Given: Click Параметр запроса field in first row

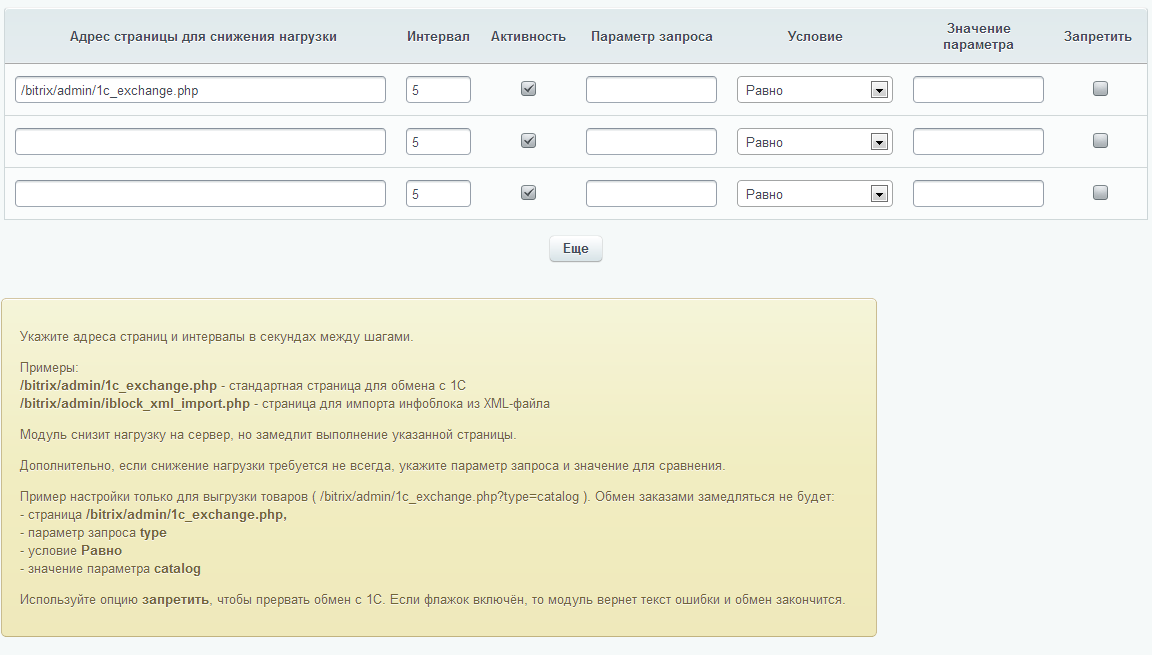Looking at the screenshot, I should 651,90.
